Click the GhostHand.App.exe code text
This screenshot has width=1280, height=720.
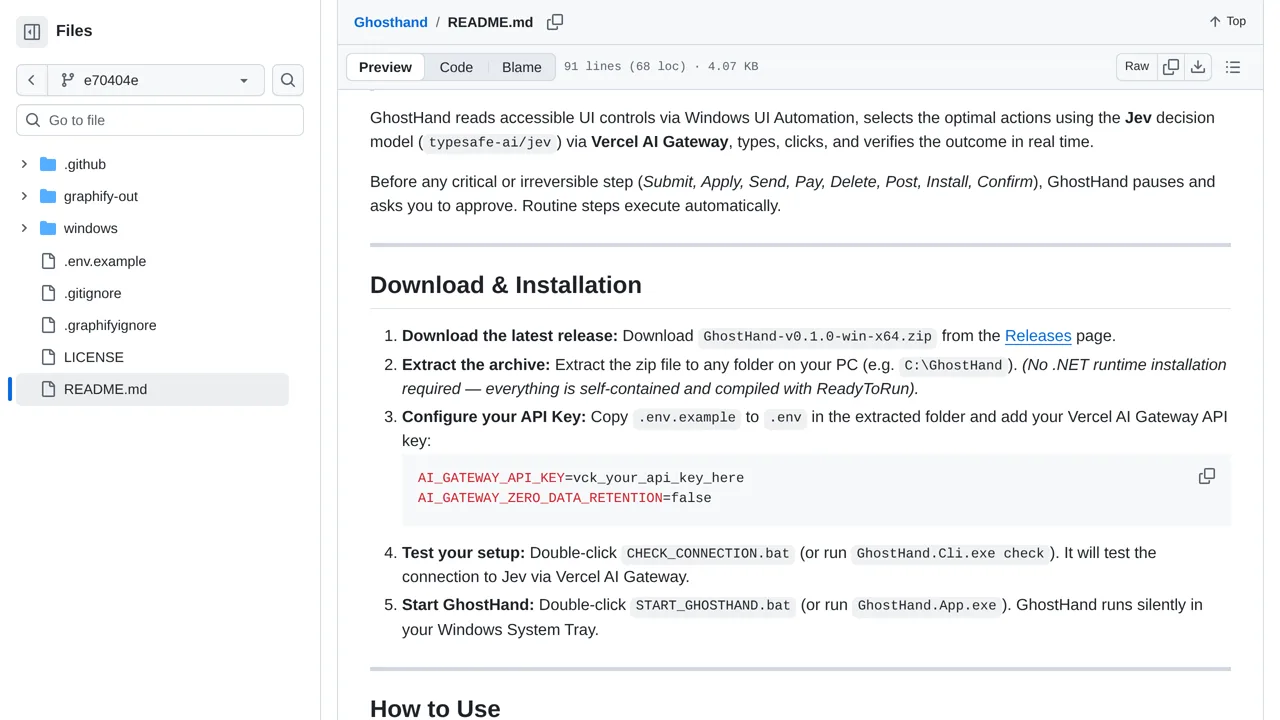(x=927, y=606)
